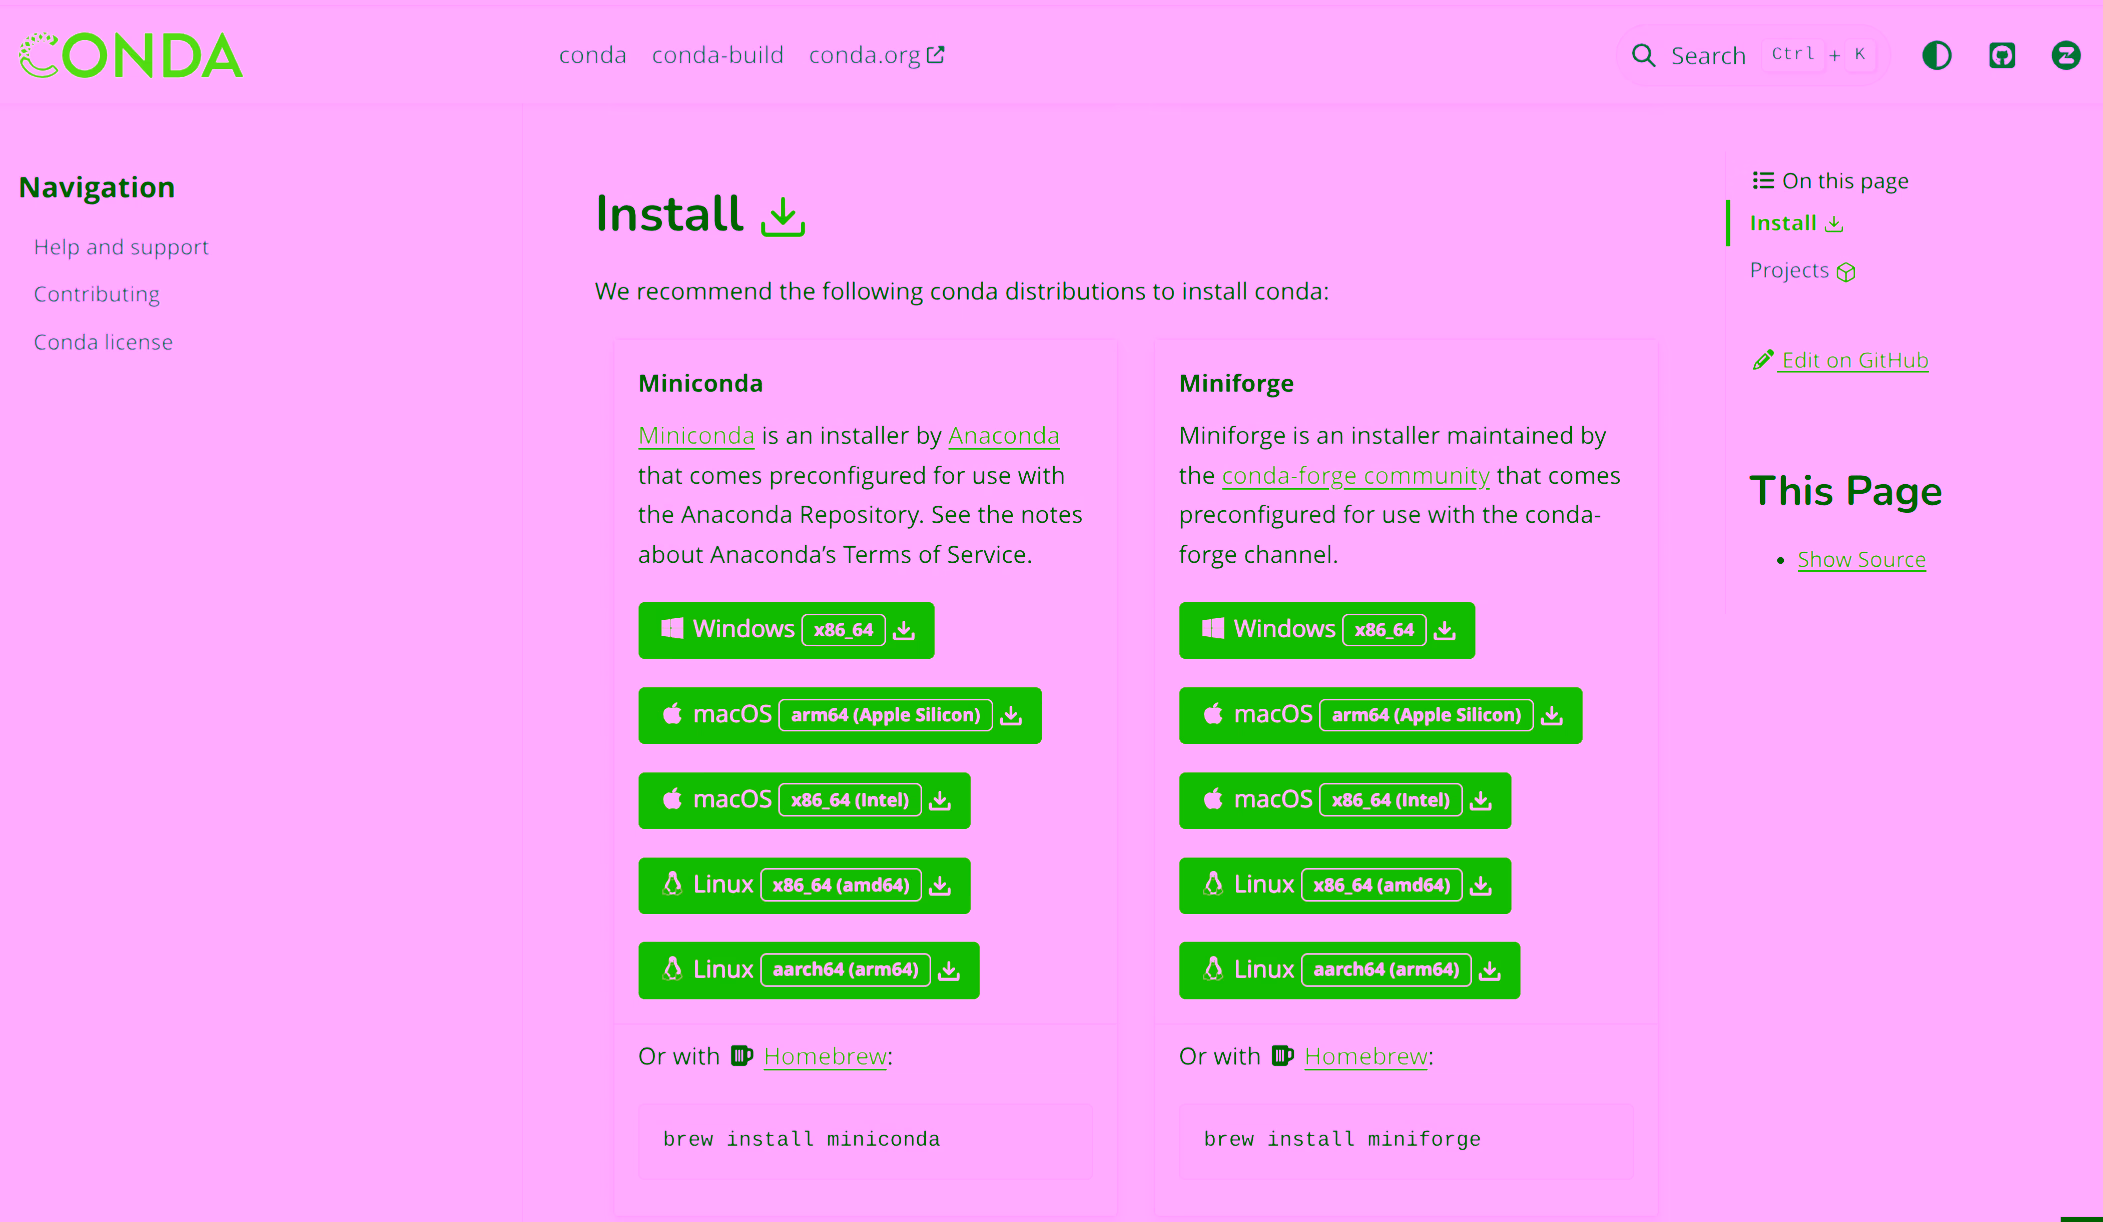Follow the conda-forge community link
Viewport: 2103px width, 1222px height.
pyautogui.click(x=1355, y=476)
